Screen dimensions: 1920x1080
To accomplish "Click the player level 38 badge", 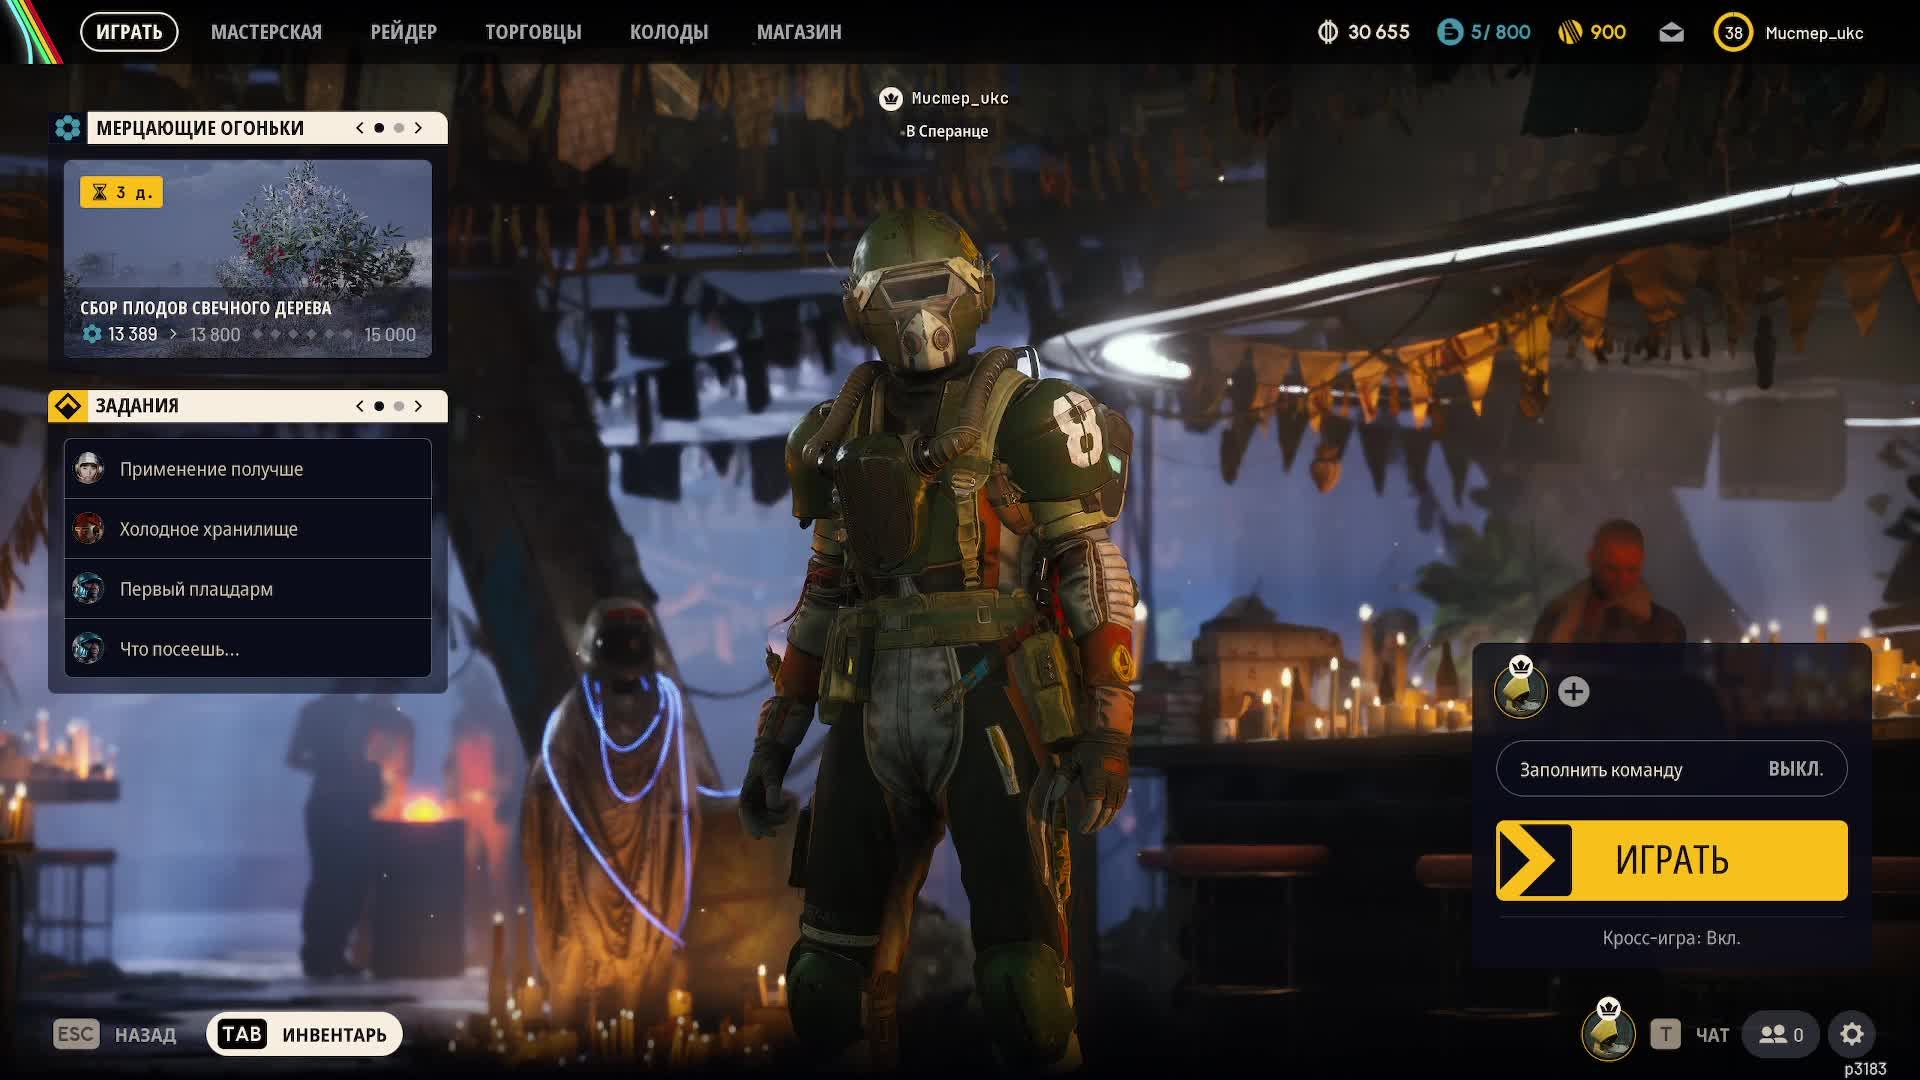I will tap(1733, 33).
